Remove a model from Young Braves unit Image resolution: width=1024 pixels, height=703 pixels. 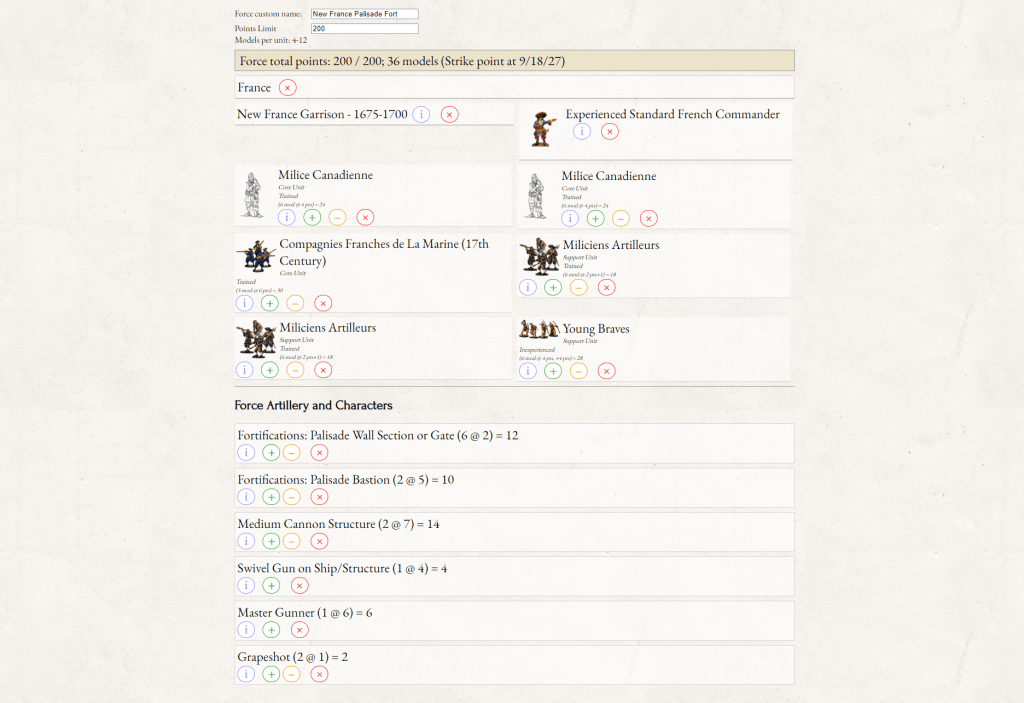(x=579, y=371)
